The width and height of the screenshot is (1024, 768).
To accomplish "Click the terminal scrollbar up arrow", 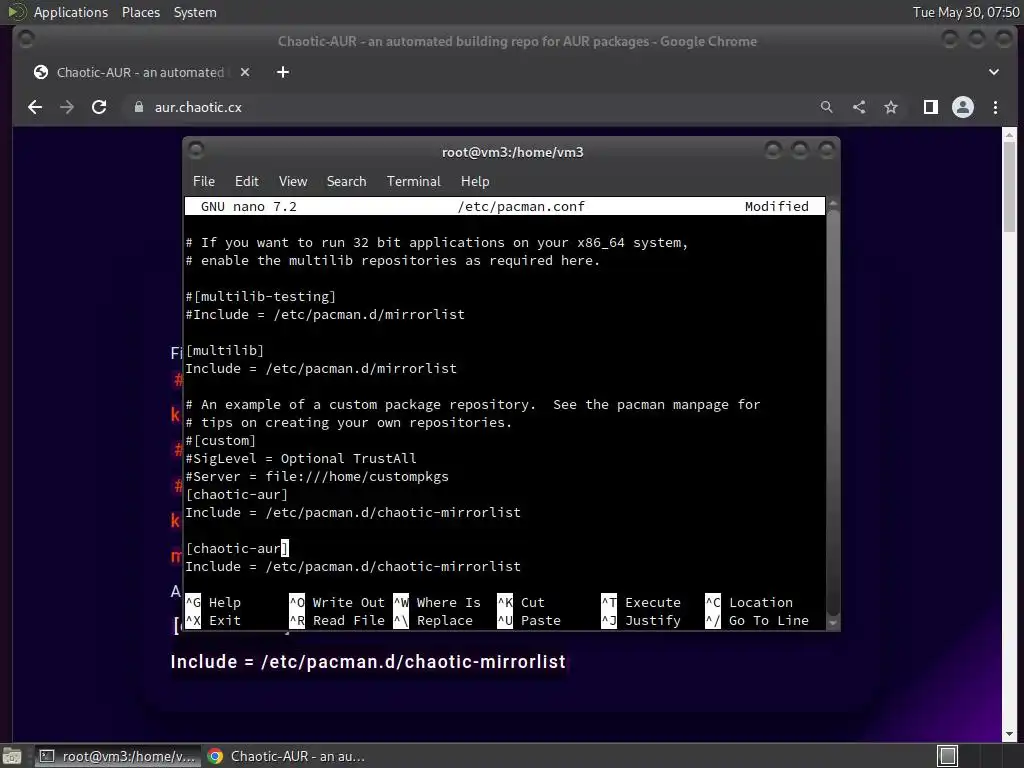I will click(833, 204).
